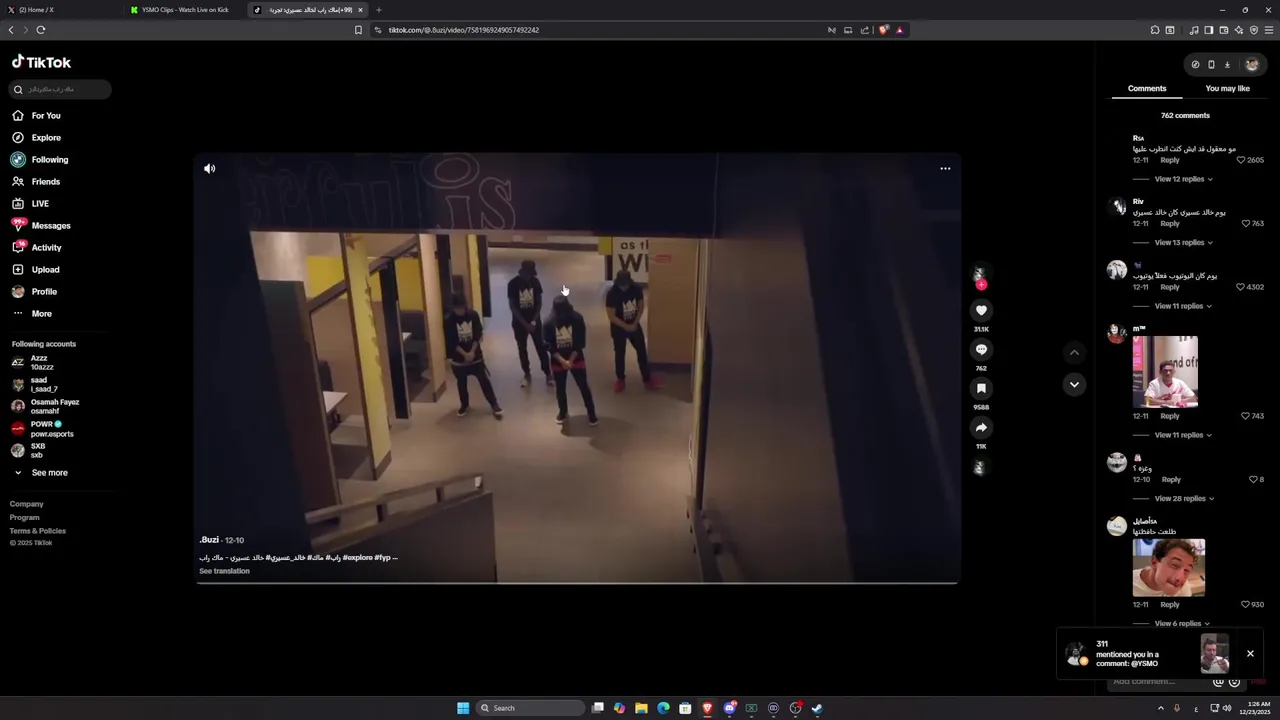Expand View 12 replies
The height and width of the screenshot is (720, 1280).
(1183, 179)
